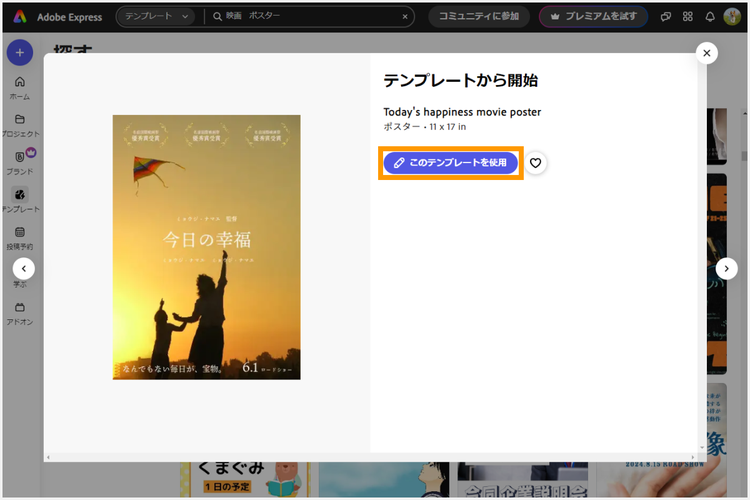Open the テンプレート search category dropdown
The image size is (750, 500).
(x=156, y=16)
